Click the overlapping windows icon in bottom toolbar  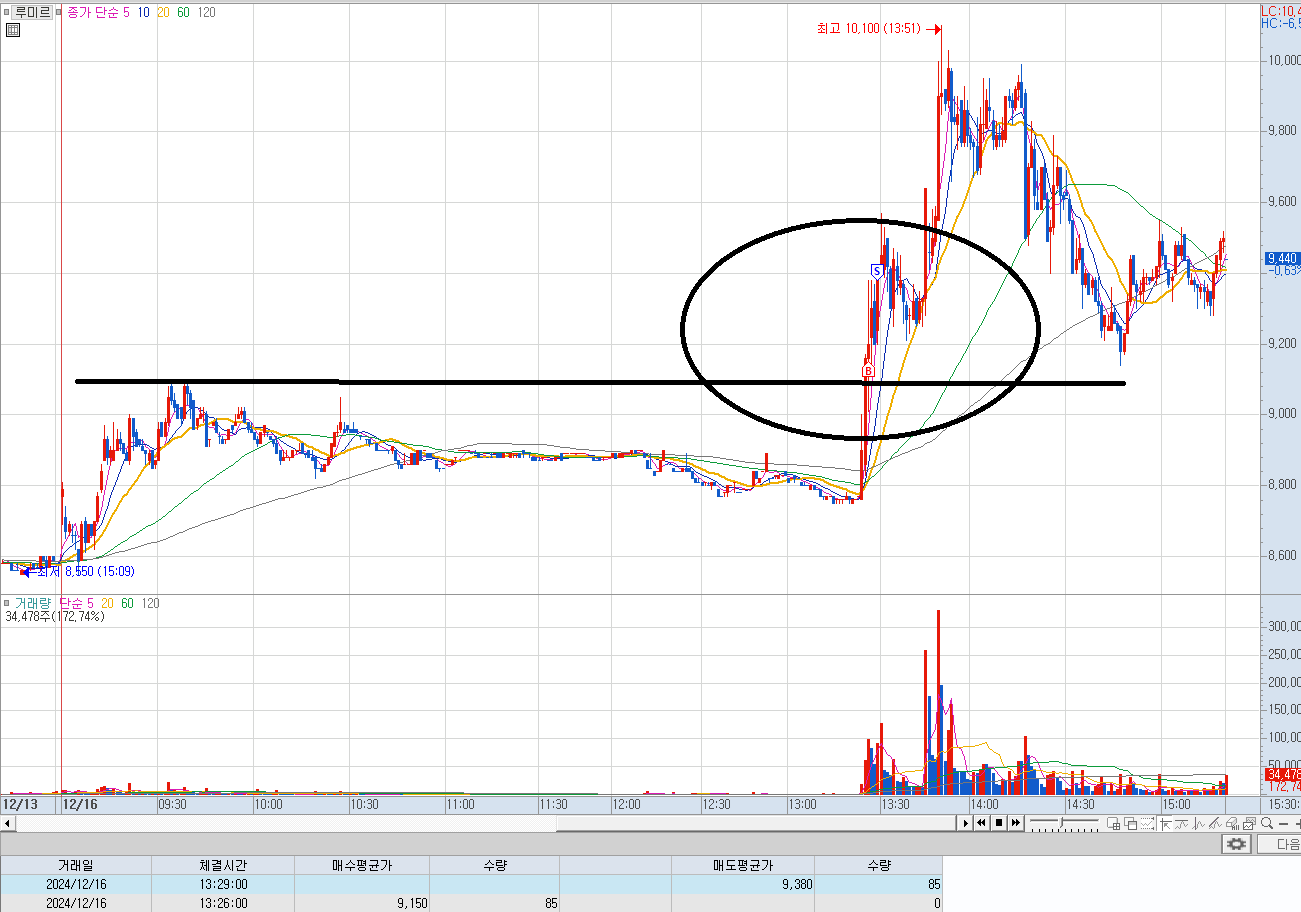[x=1131, y=823]
